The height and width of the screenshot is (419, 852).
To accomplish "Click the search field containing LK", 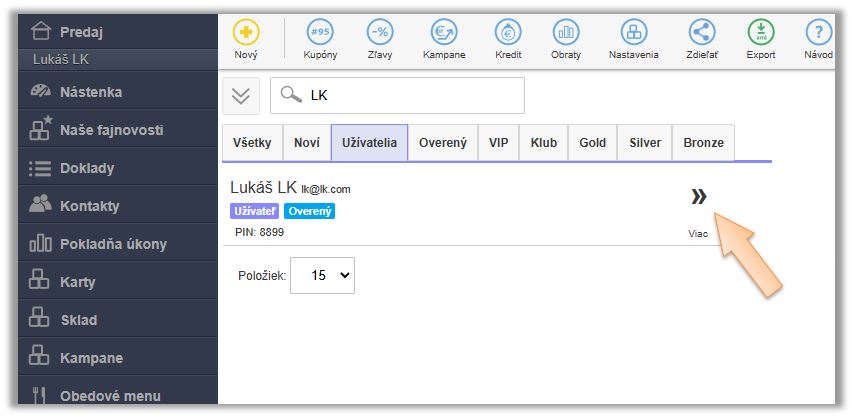I will (410, 96).
